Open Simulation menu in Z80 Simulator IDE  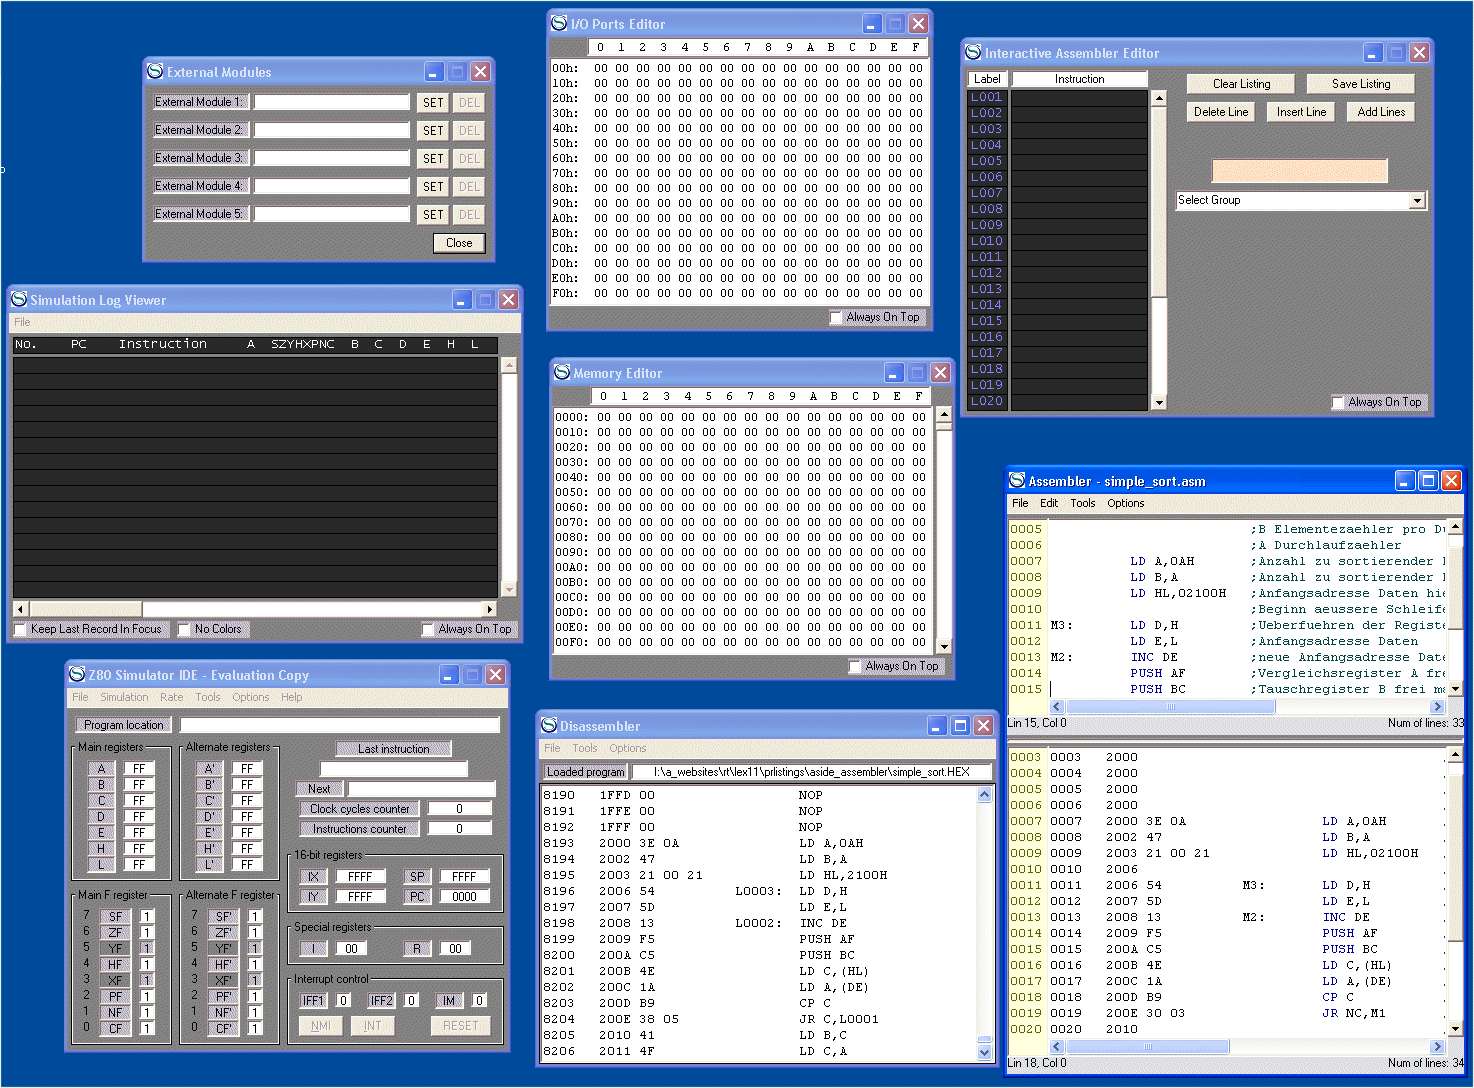point(124,698)
